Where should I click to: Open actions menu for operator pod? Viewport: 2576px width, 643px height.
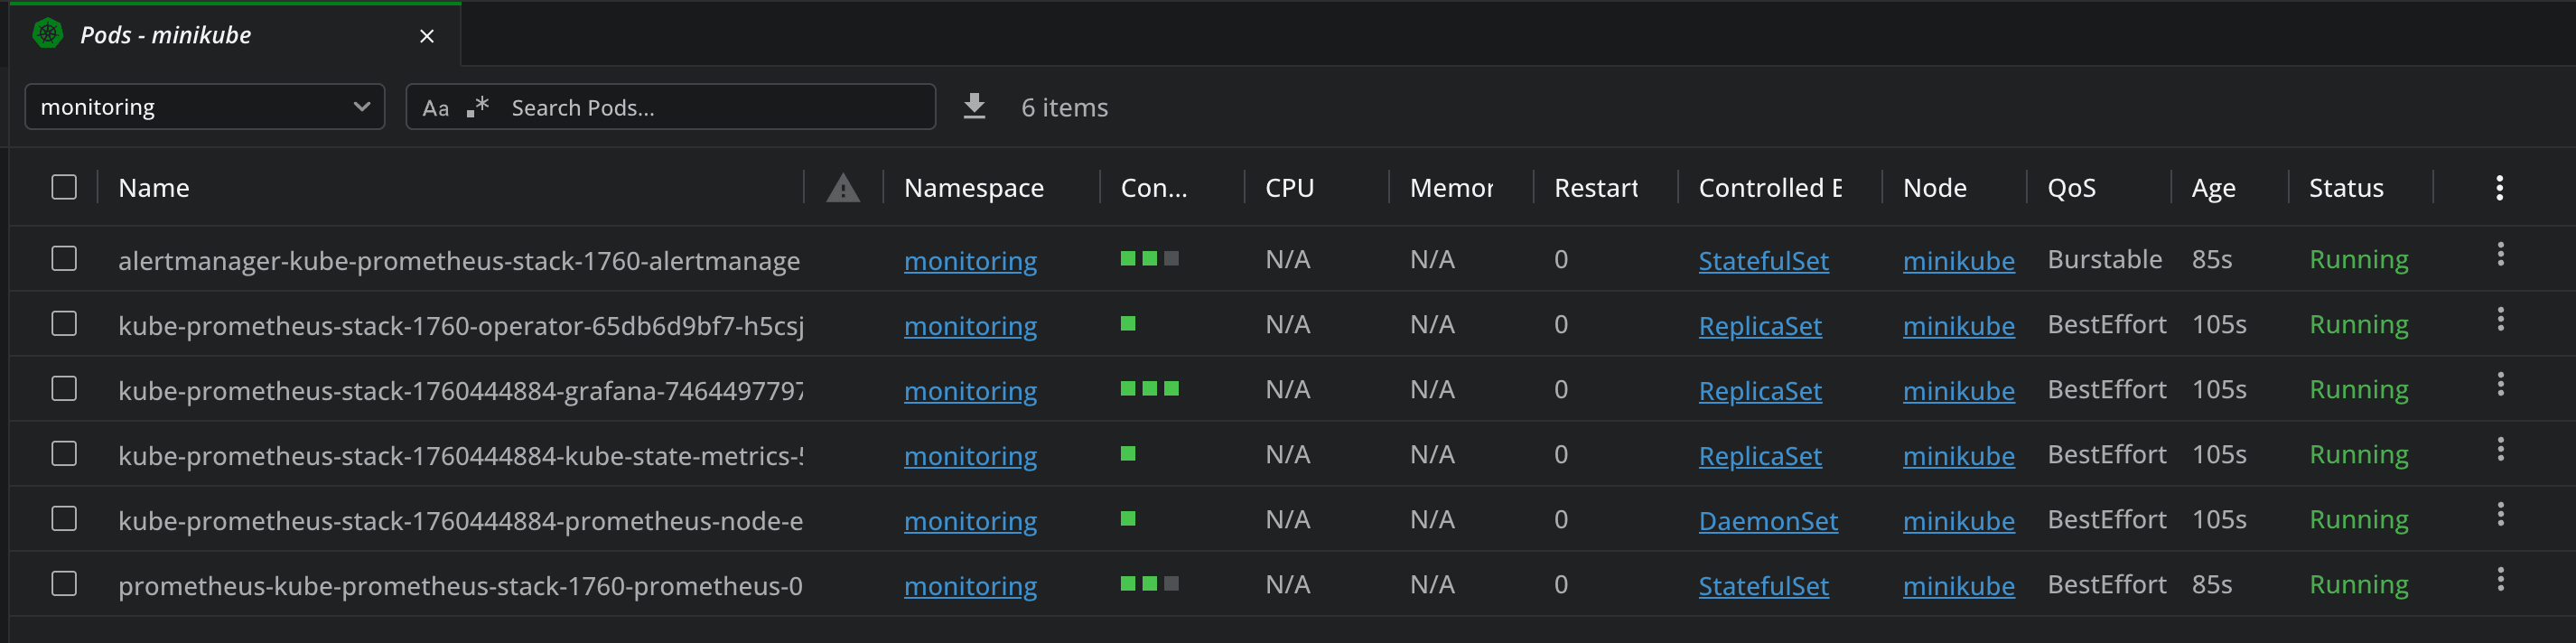[2500, 319]
